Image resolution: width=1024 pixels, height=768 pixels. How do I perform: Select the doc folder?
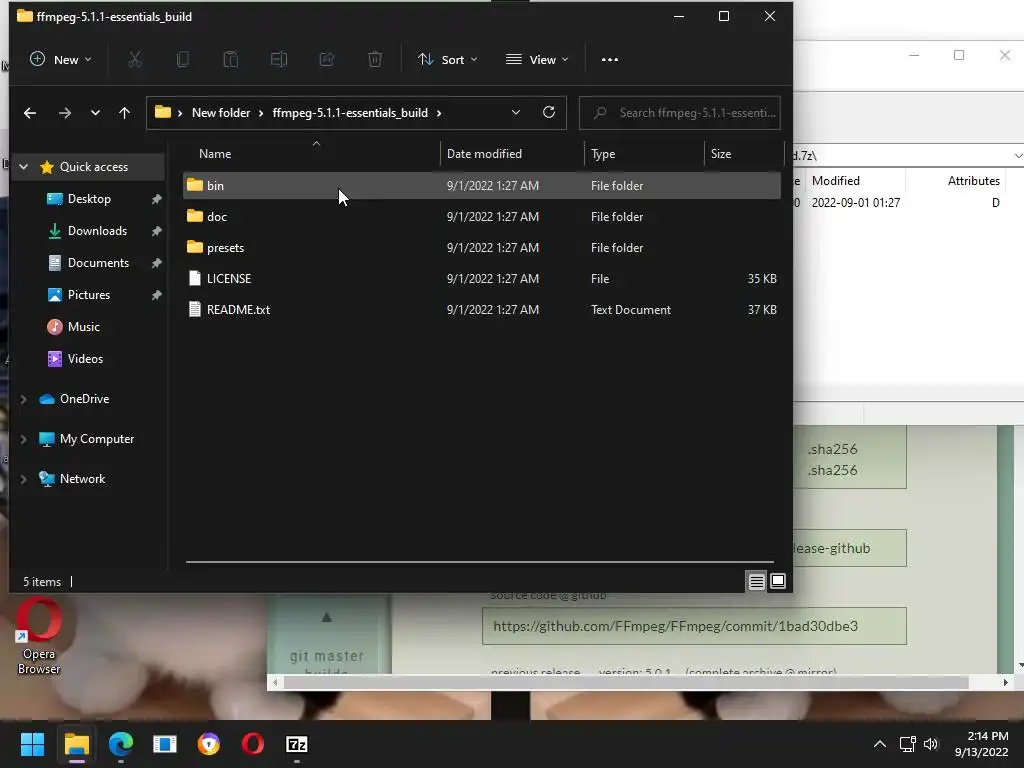[x=482, y=216]
